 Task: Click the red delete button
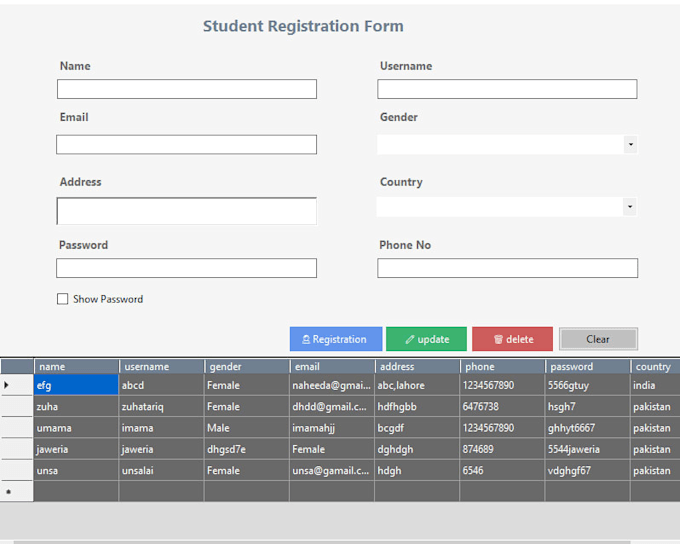(x=512, y=339)
